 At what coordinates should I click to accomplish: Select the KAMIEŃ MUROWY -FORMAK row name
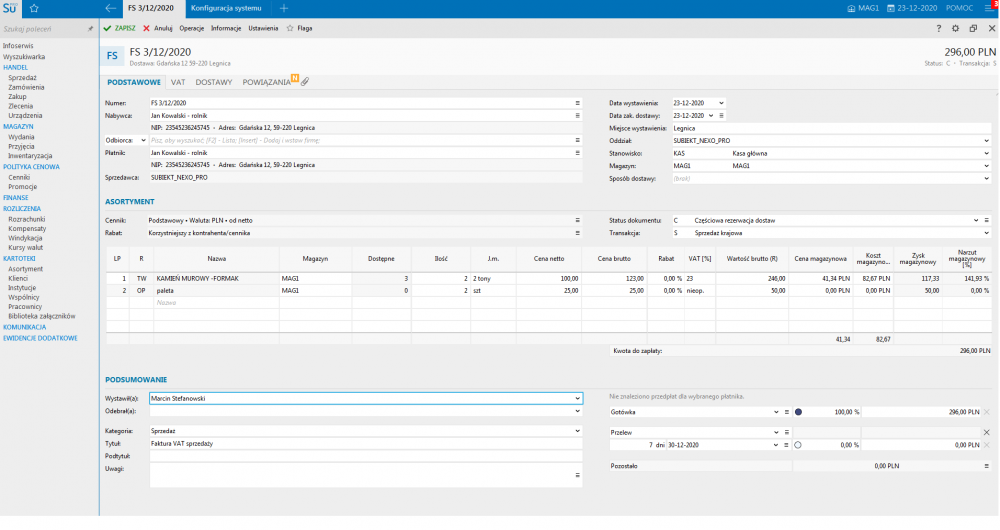tap(198, 279)
